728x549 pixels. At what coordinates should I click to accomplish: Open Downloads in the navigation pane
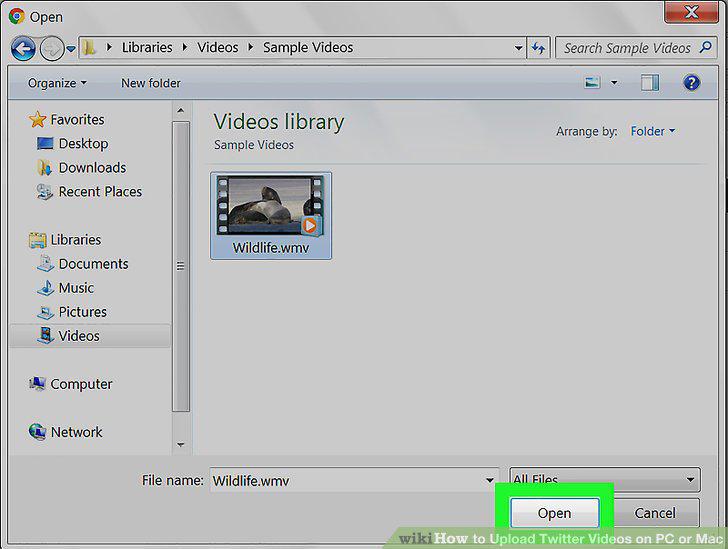coord(92,168)
